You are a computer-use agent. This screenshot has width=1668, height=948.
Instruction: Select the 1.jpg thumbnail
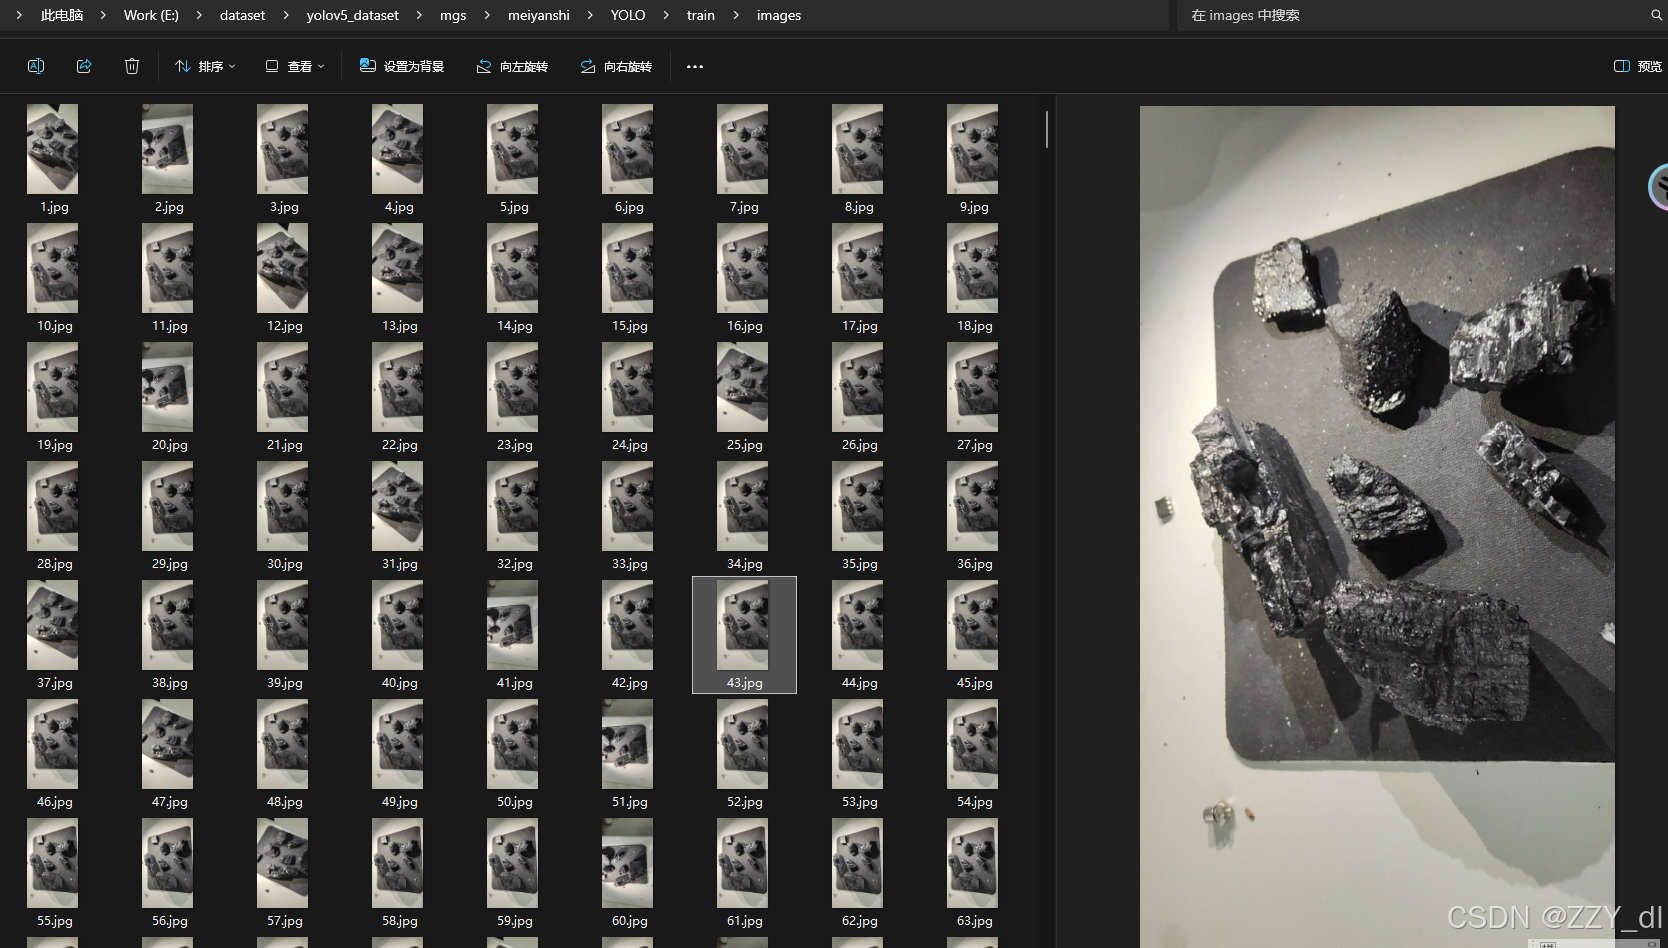52,149
